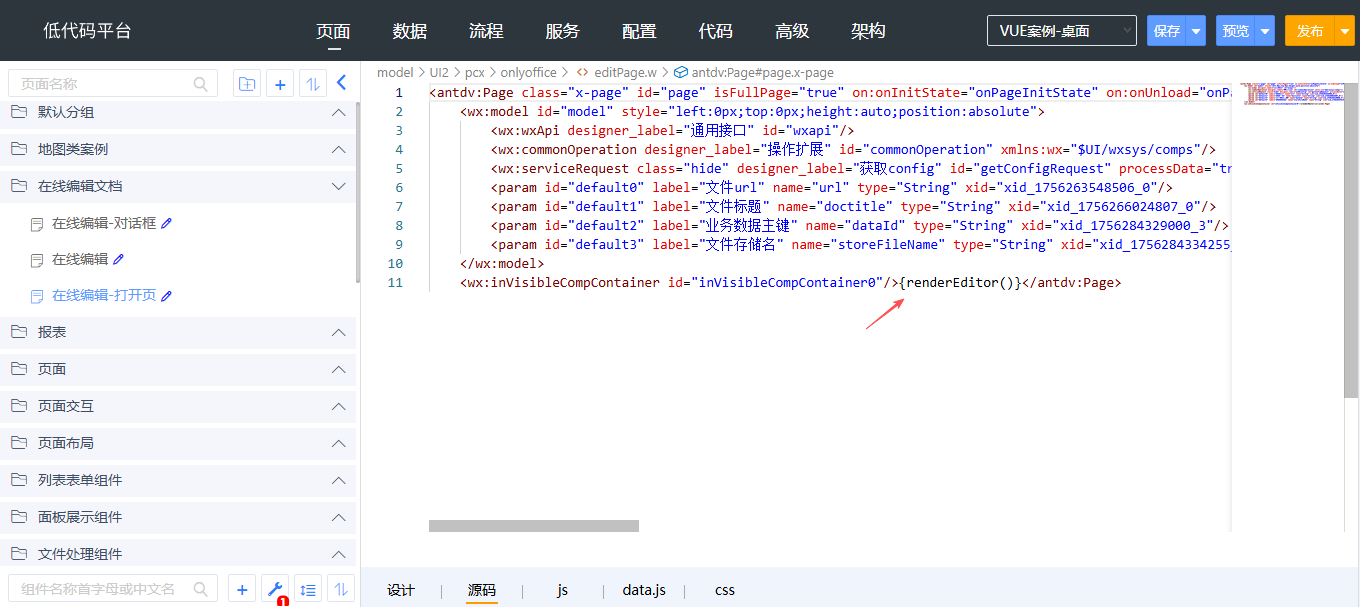This screenshot has width=1360, height=607.
Task: Collapse left panel with the blue chevron
Action: (341, 83)
